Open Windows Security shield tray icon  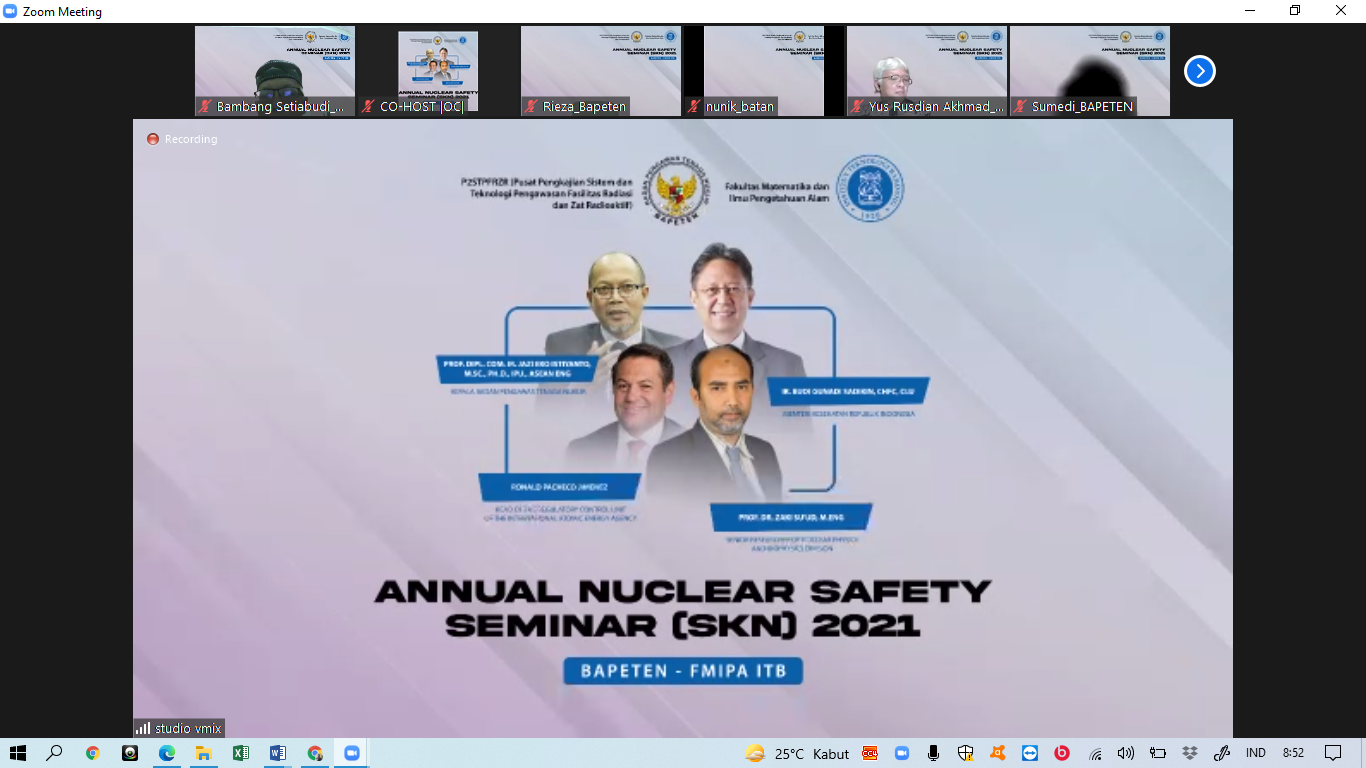coord(965,753)
